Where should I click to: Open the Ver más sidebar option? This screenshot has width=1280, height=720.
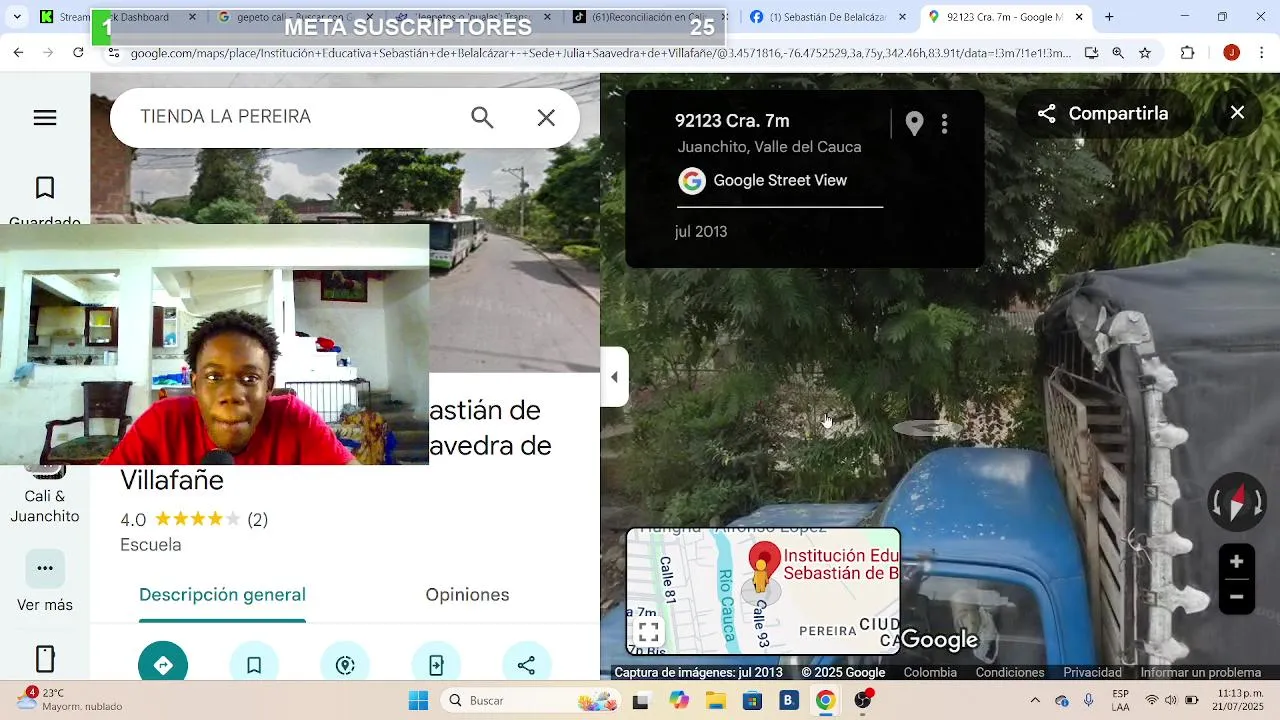[x=45, y=582]
